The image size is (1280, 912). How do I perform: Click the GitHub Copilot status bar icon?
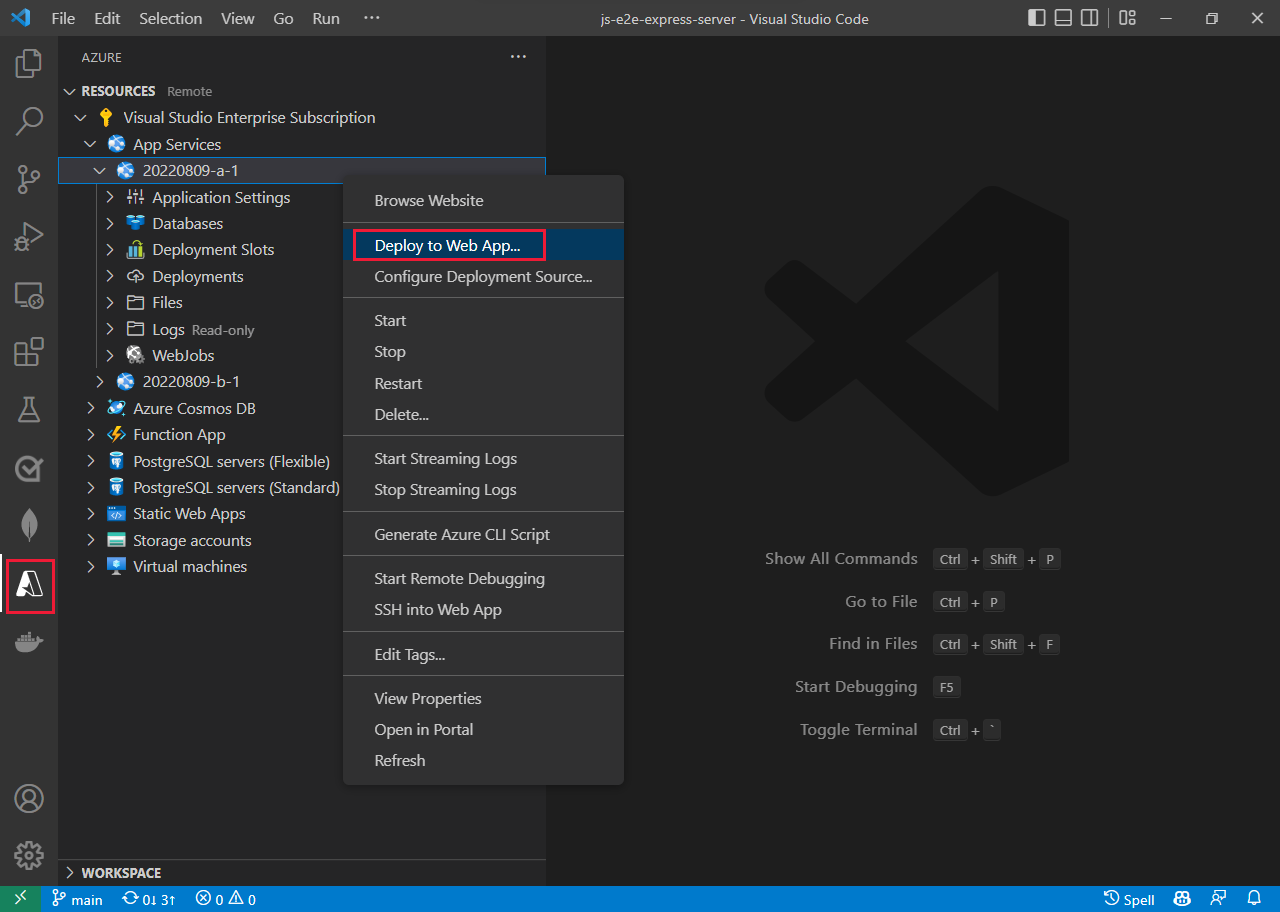click(1182, 899)
